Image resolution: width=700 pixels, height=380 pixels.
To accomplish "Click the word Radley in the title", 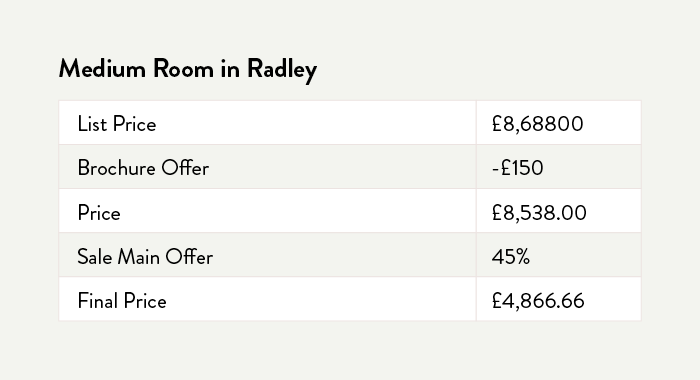I will [282, 70].
